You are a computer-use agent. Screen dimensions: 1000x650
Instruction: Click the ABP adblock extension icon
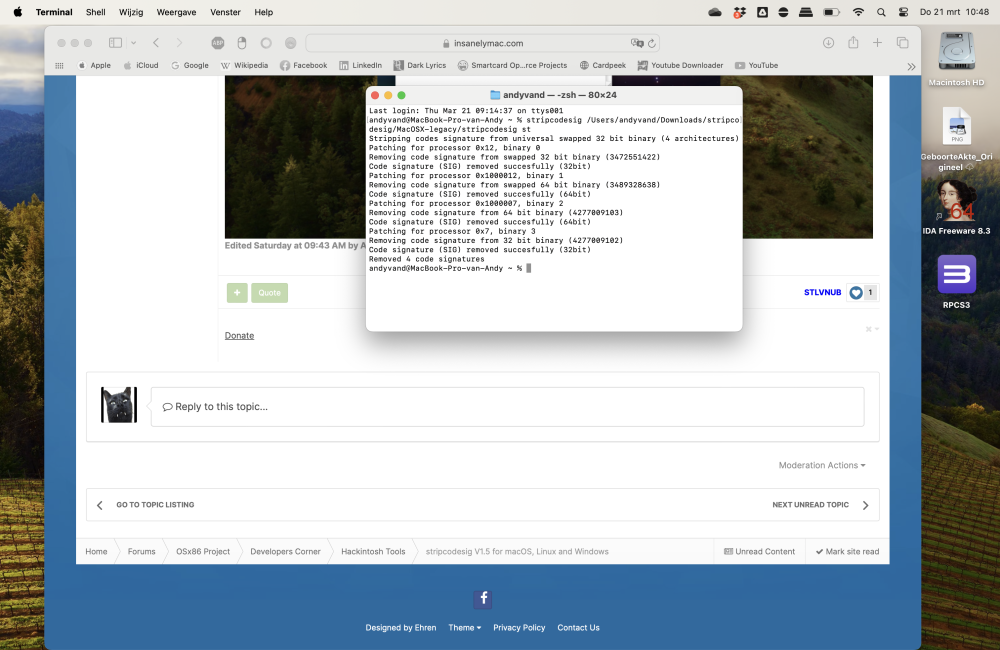(x=217, y=43)
